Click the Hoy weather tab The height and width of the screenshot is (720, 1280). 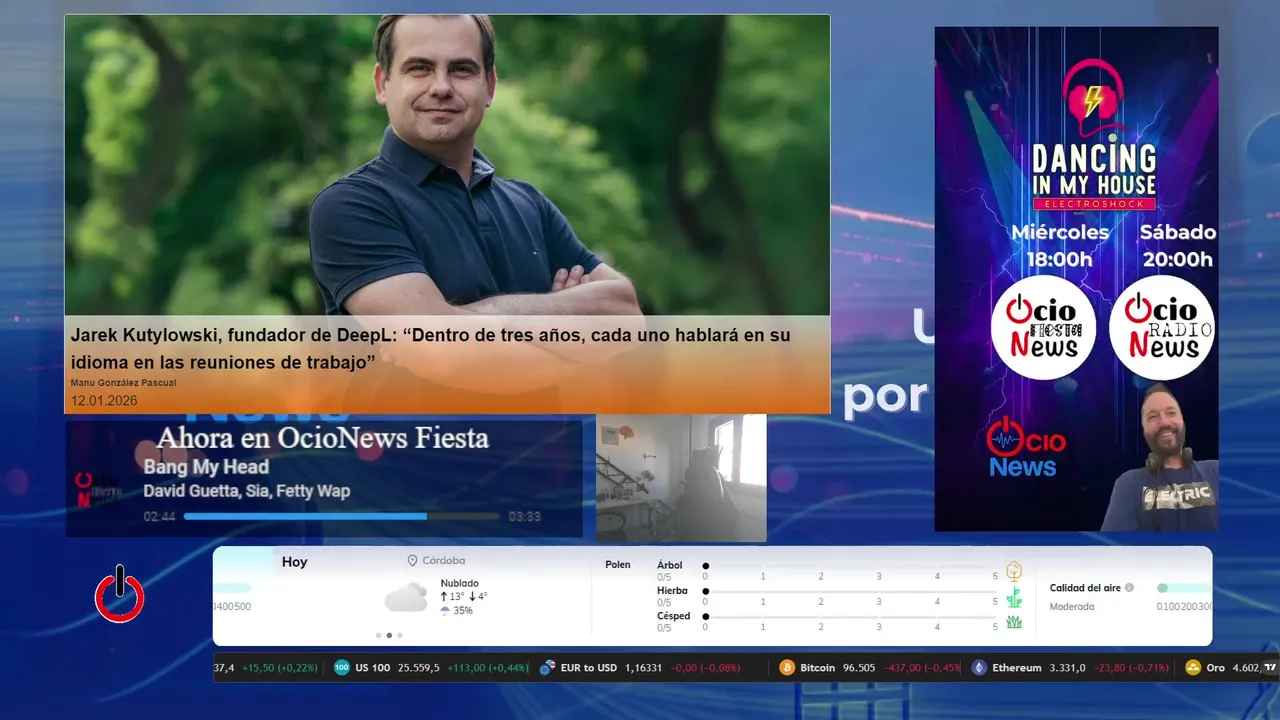pos(294,562)
